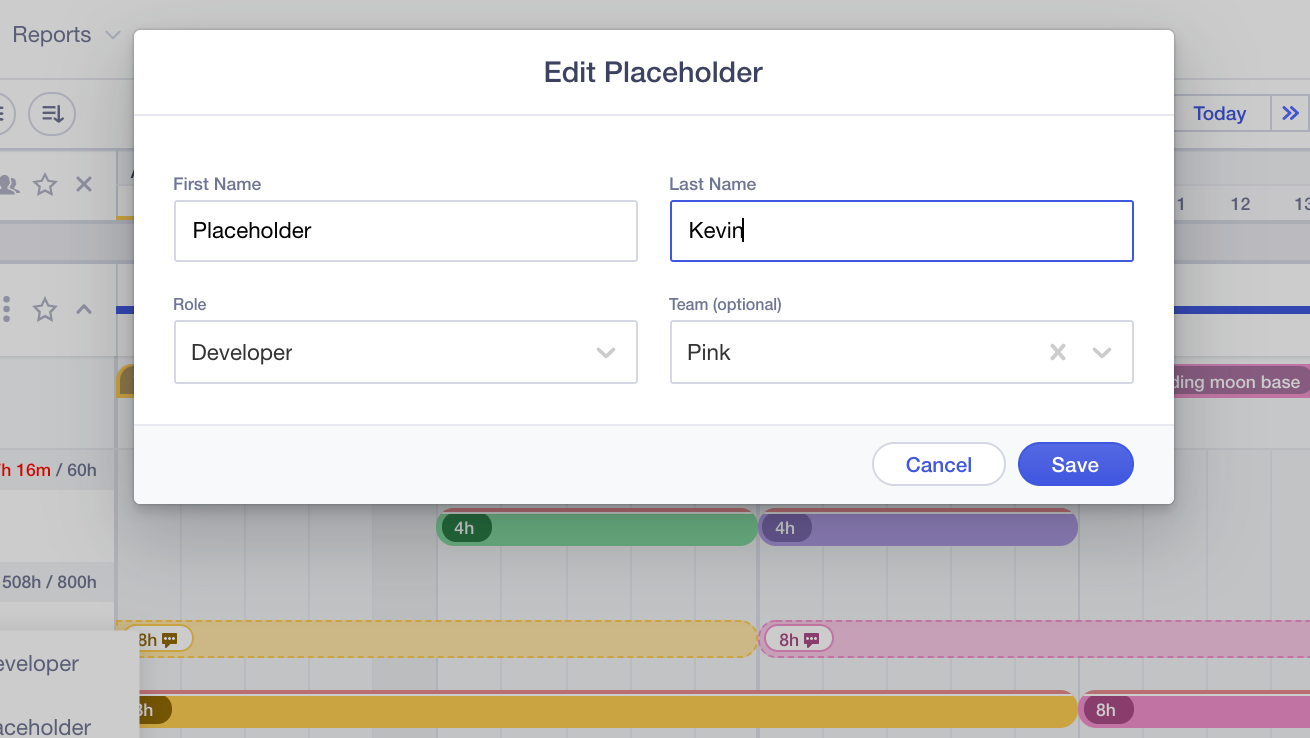Cancel editing the placeholder
The width and height of the screenshot is (1310, 738).
click(x=938, y=464)
